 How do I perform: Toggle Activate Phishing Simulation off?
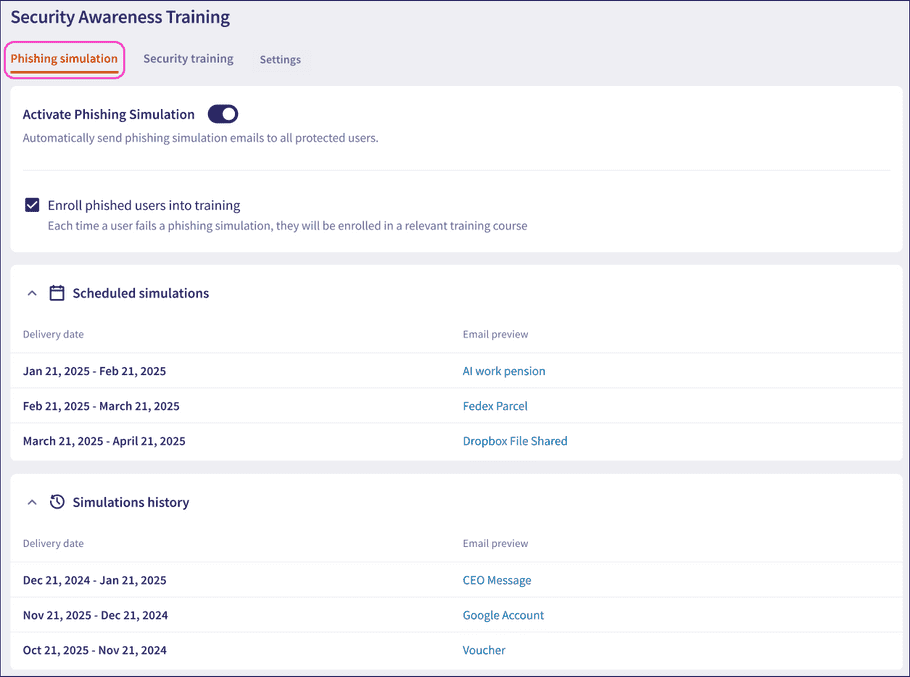pyautogui.click(x=222, y=113)
